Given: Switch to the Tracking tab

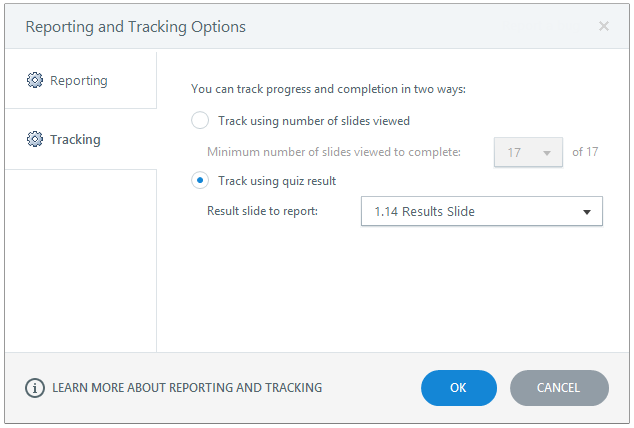Looking at the screenshot, I should (81, 139).
